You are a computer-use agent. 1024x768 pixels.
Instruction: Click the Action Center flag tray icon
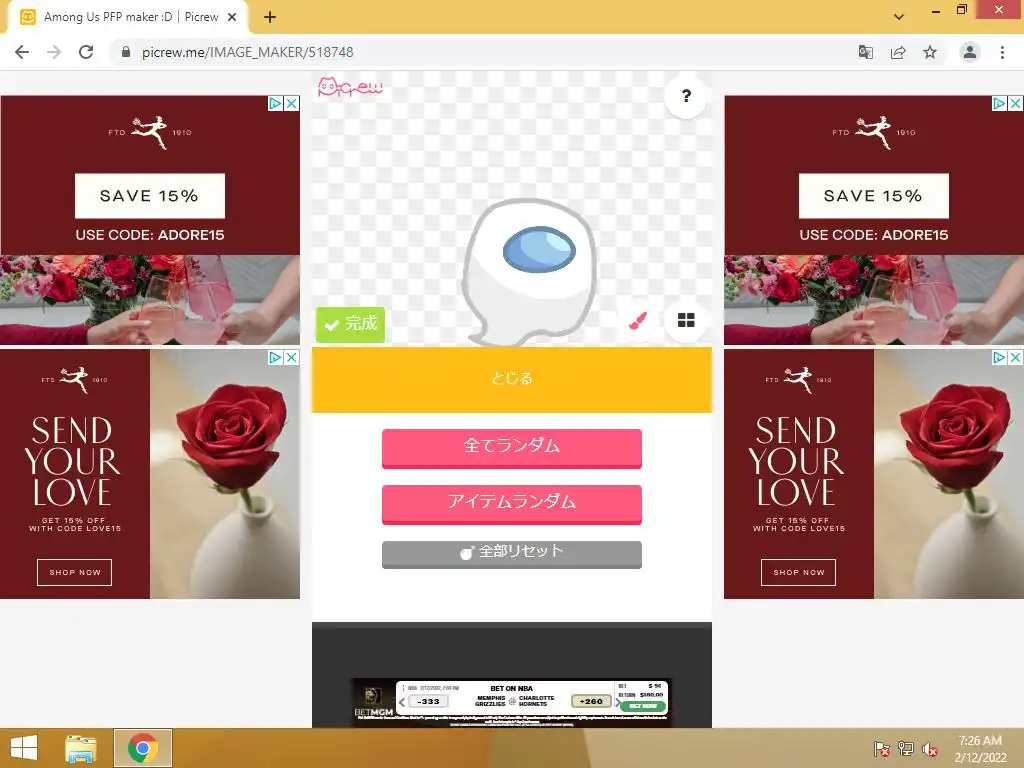[882, 749]
